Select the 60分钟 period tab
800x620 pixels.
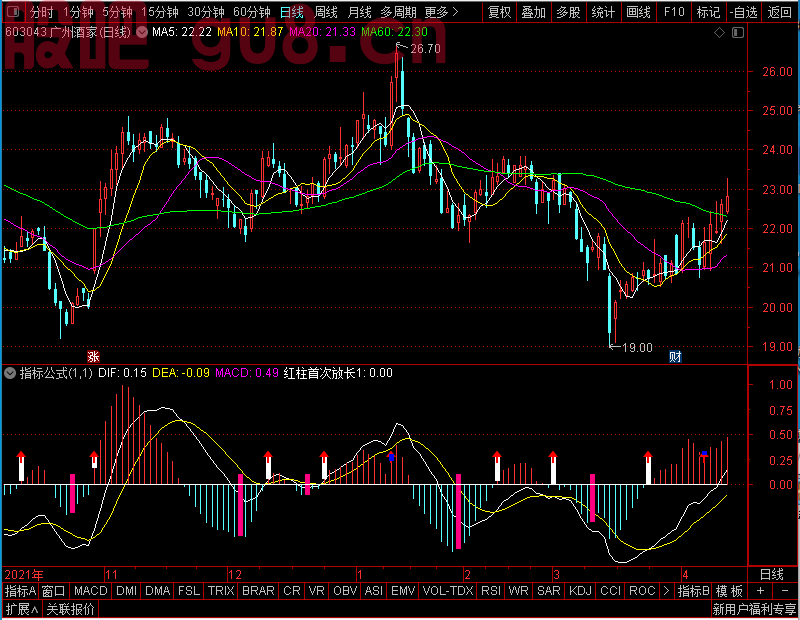(x=252, y=12)
